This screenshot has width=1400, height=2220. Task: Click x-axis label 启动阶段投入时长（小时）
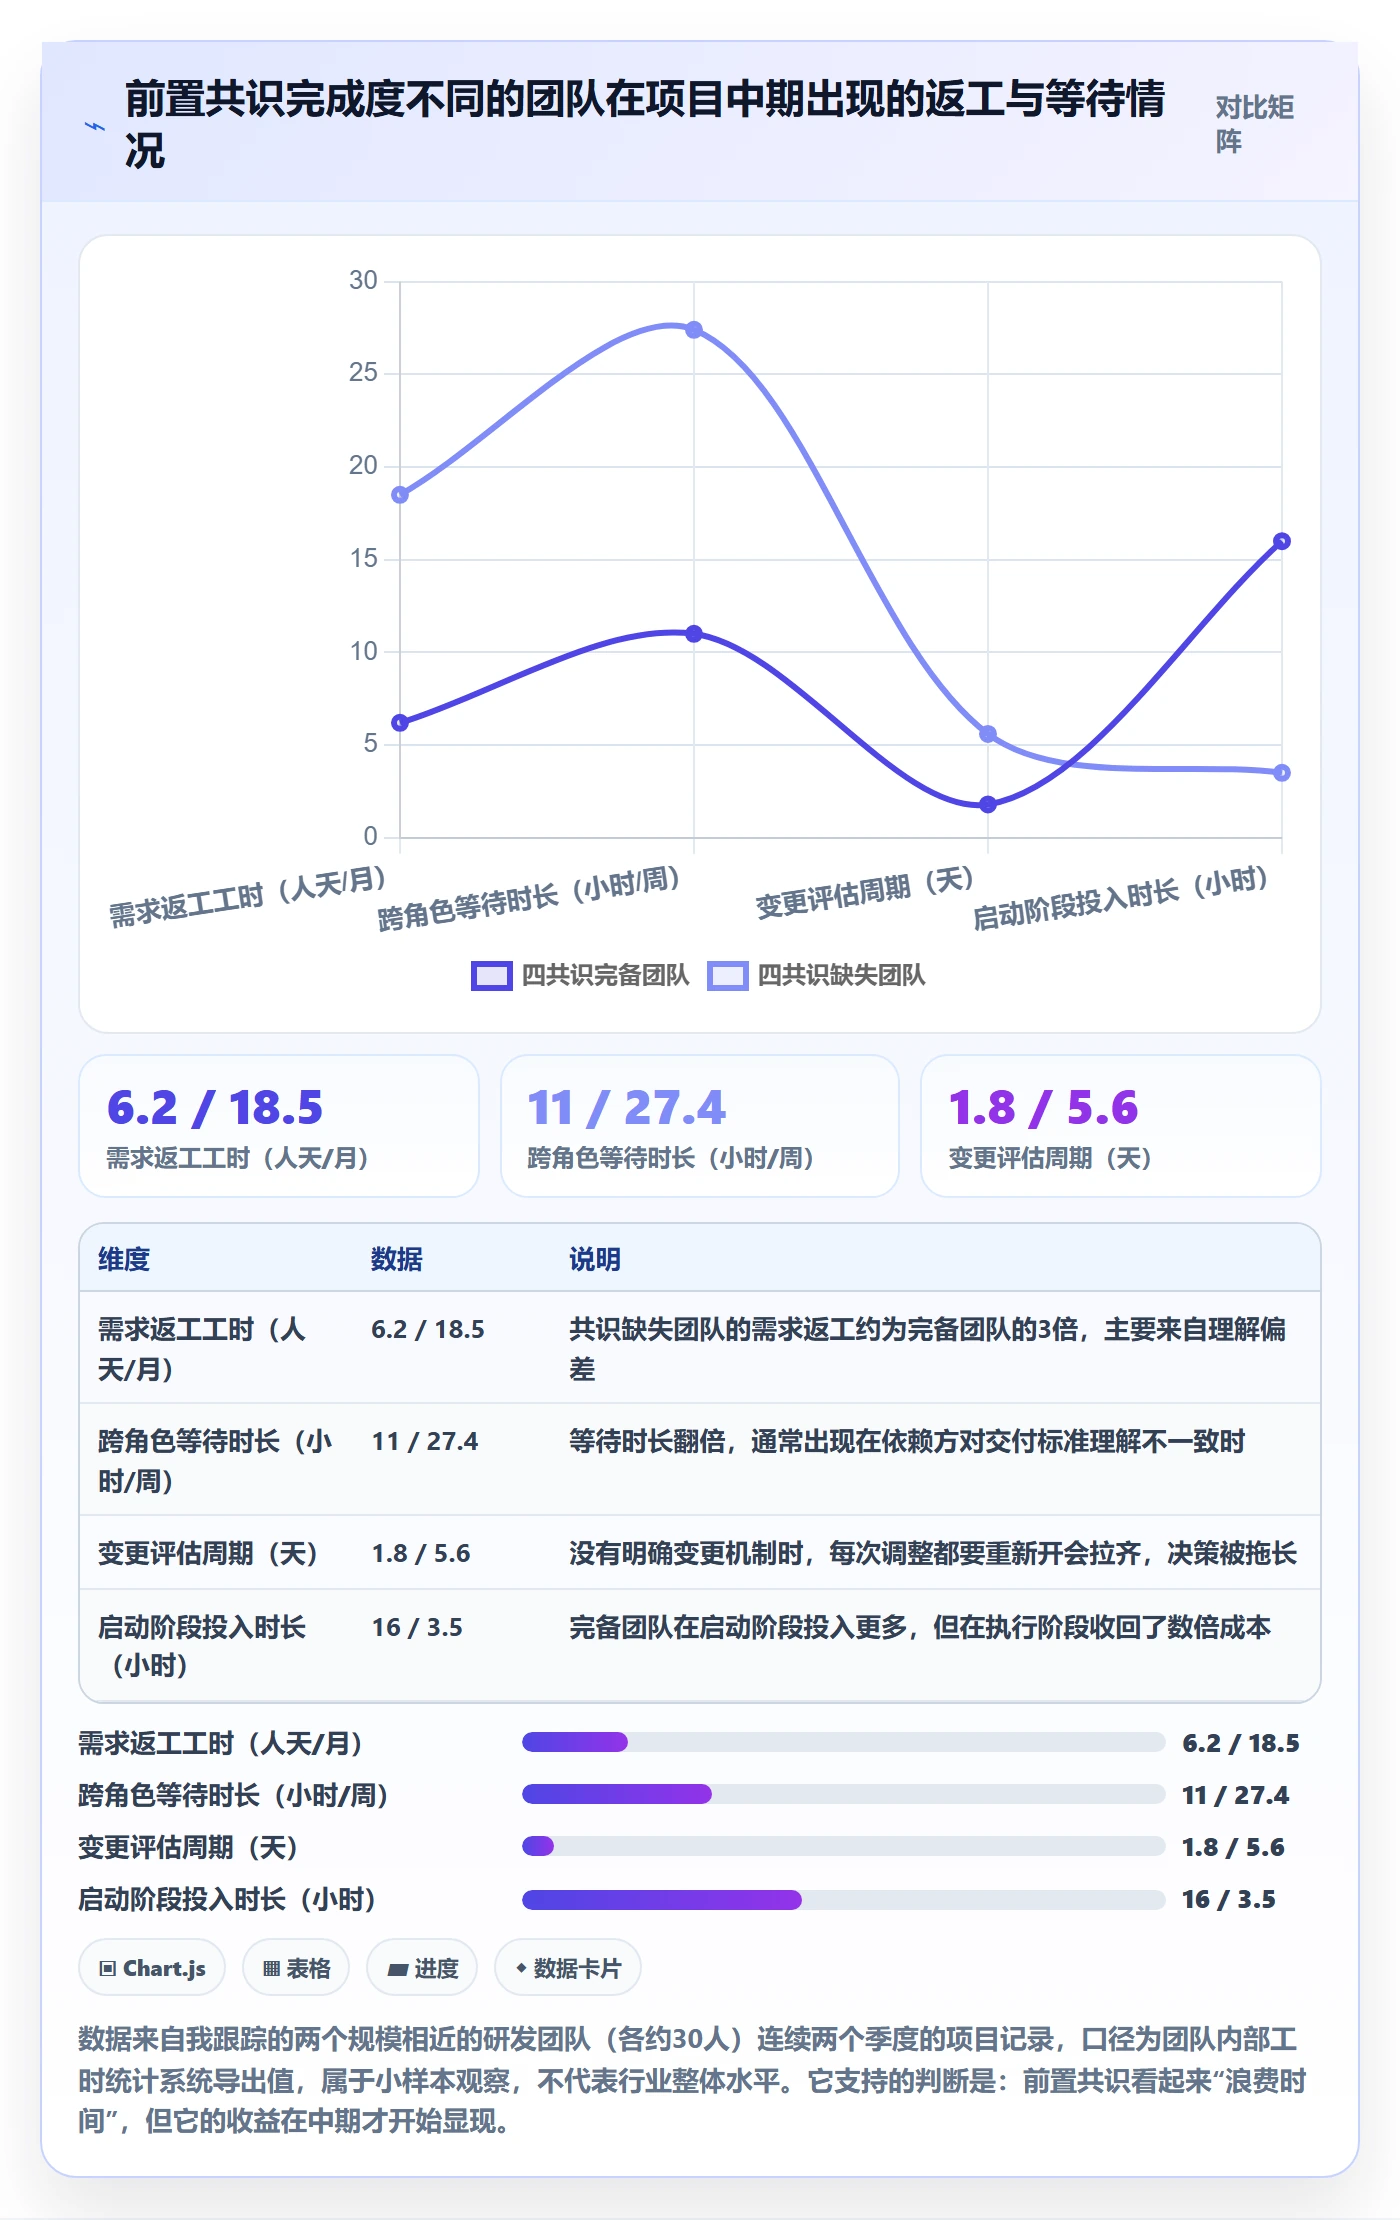[1121, 898]
